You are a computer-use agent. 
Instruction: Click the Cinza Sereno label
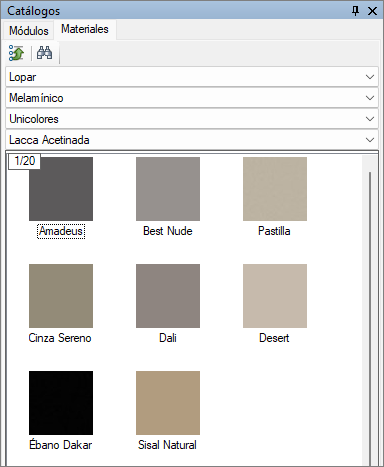tap(60, 338)
